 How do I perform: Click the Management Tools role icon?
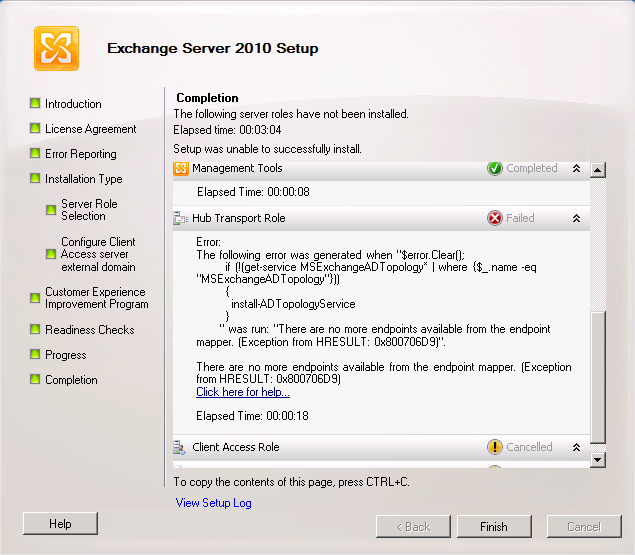click(x=181, y=169)
